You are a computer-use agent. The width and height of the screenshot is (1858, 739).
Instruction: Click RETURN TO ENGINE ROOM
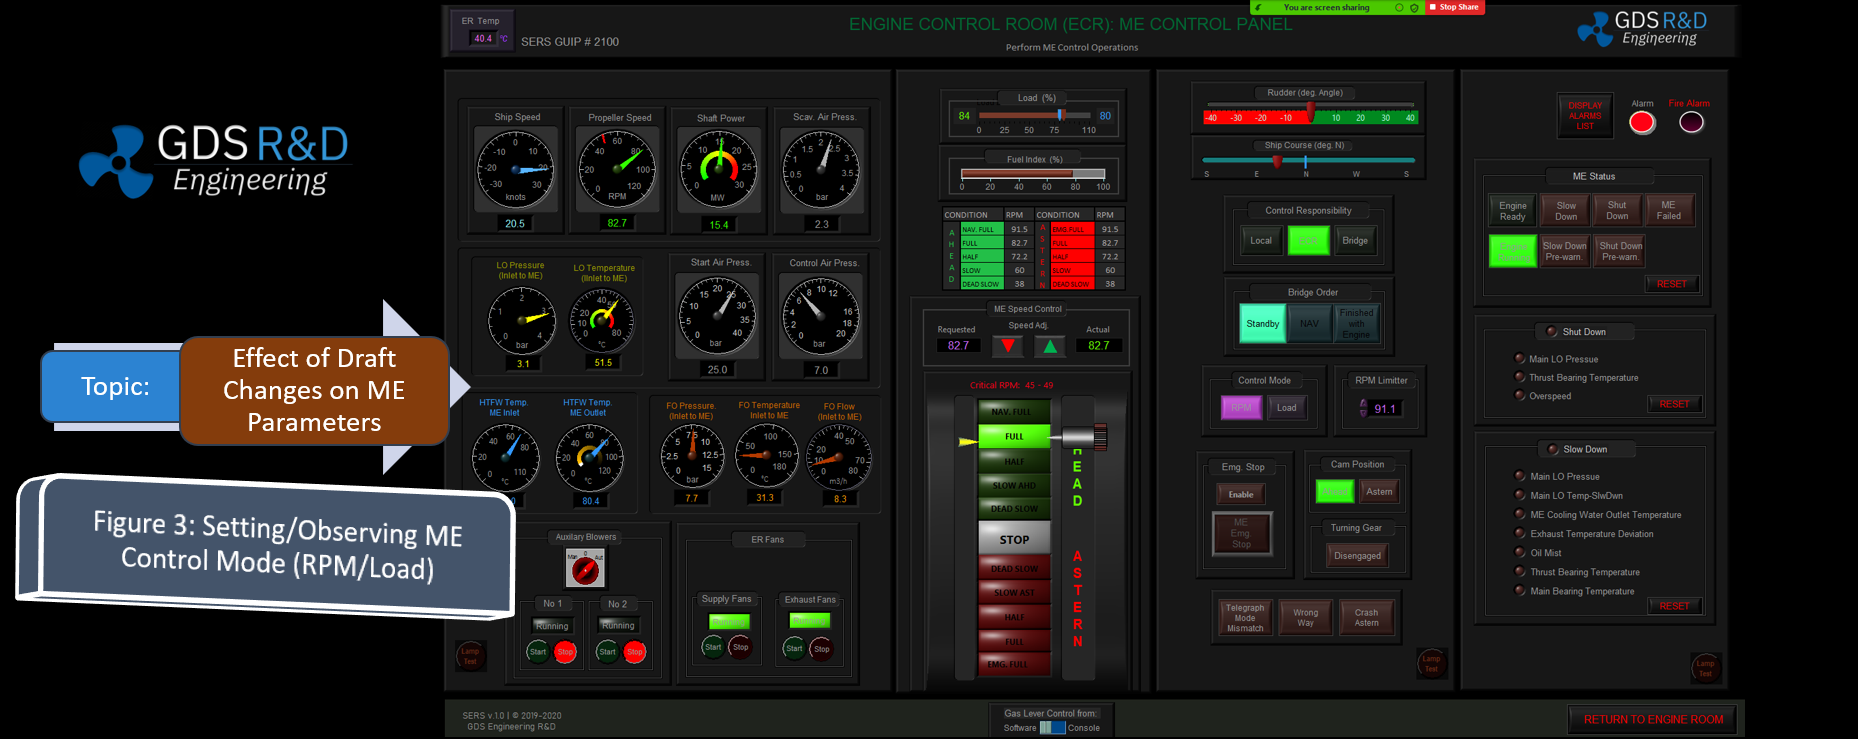coord(1653,719)
